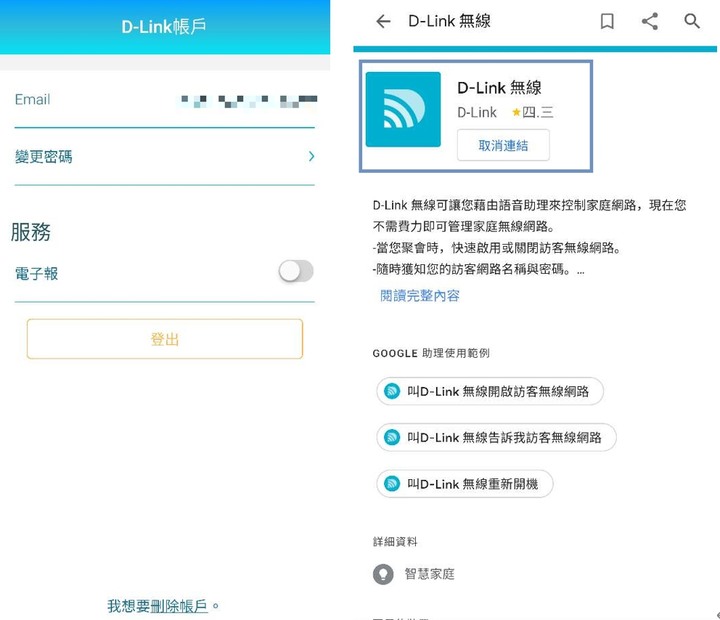Tap the icon in 開啟訪客無線網路 chip
Viewport: 720px width, 620px height.
pyautogui.click(x=392, y=391)
